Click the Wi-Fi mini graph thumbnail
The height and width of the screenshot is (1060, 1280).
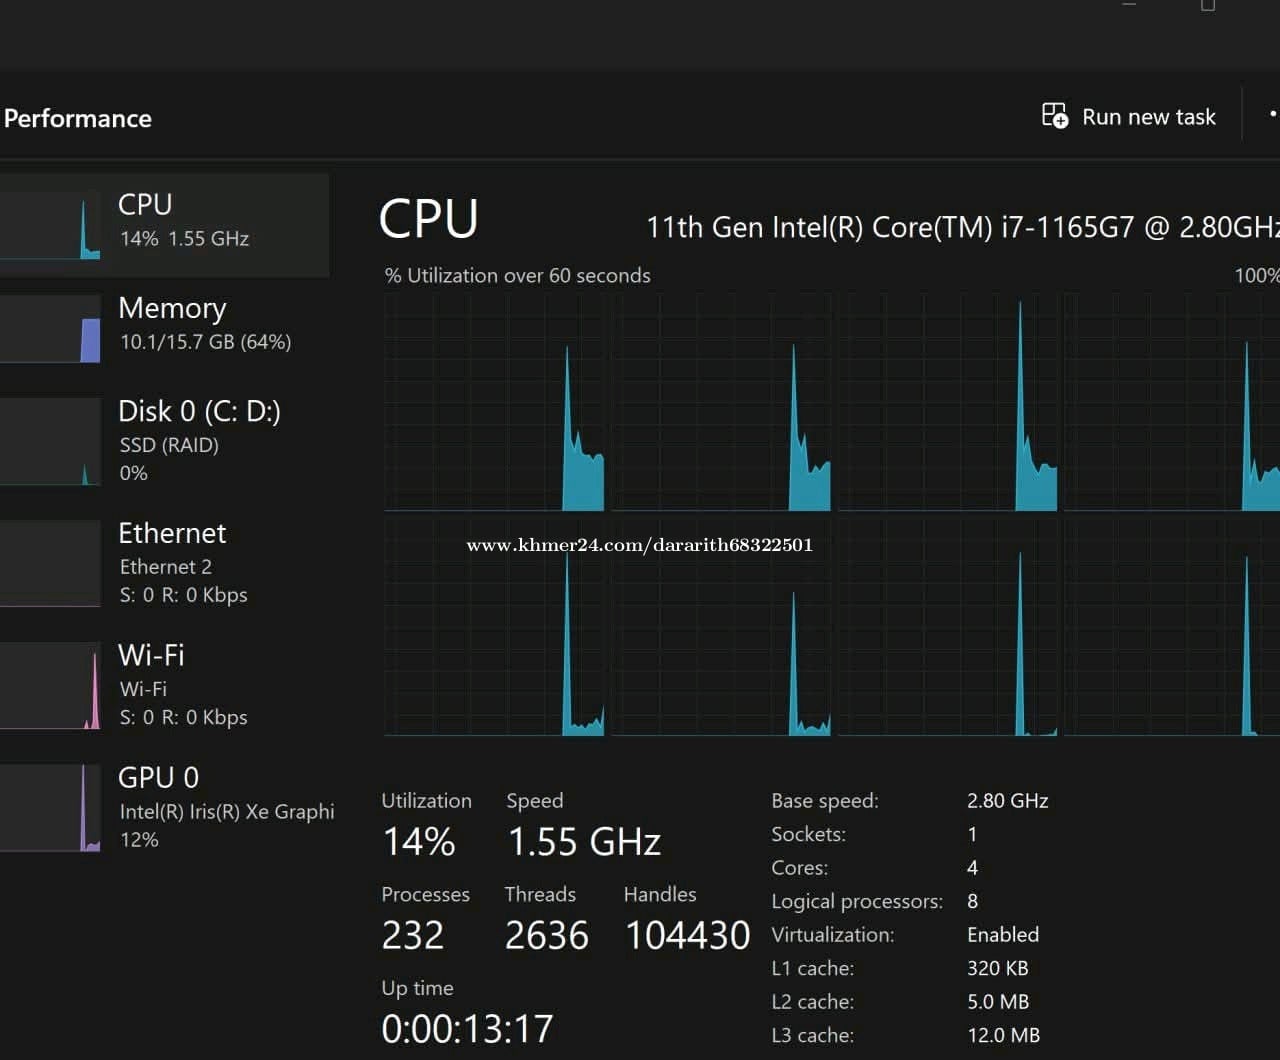[x=51, y=686]
